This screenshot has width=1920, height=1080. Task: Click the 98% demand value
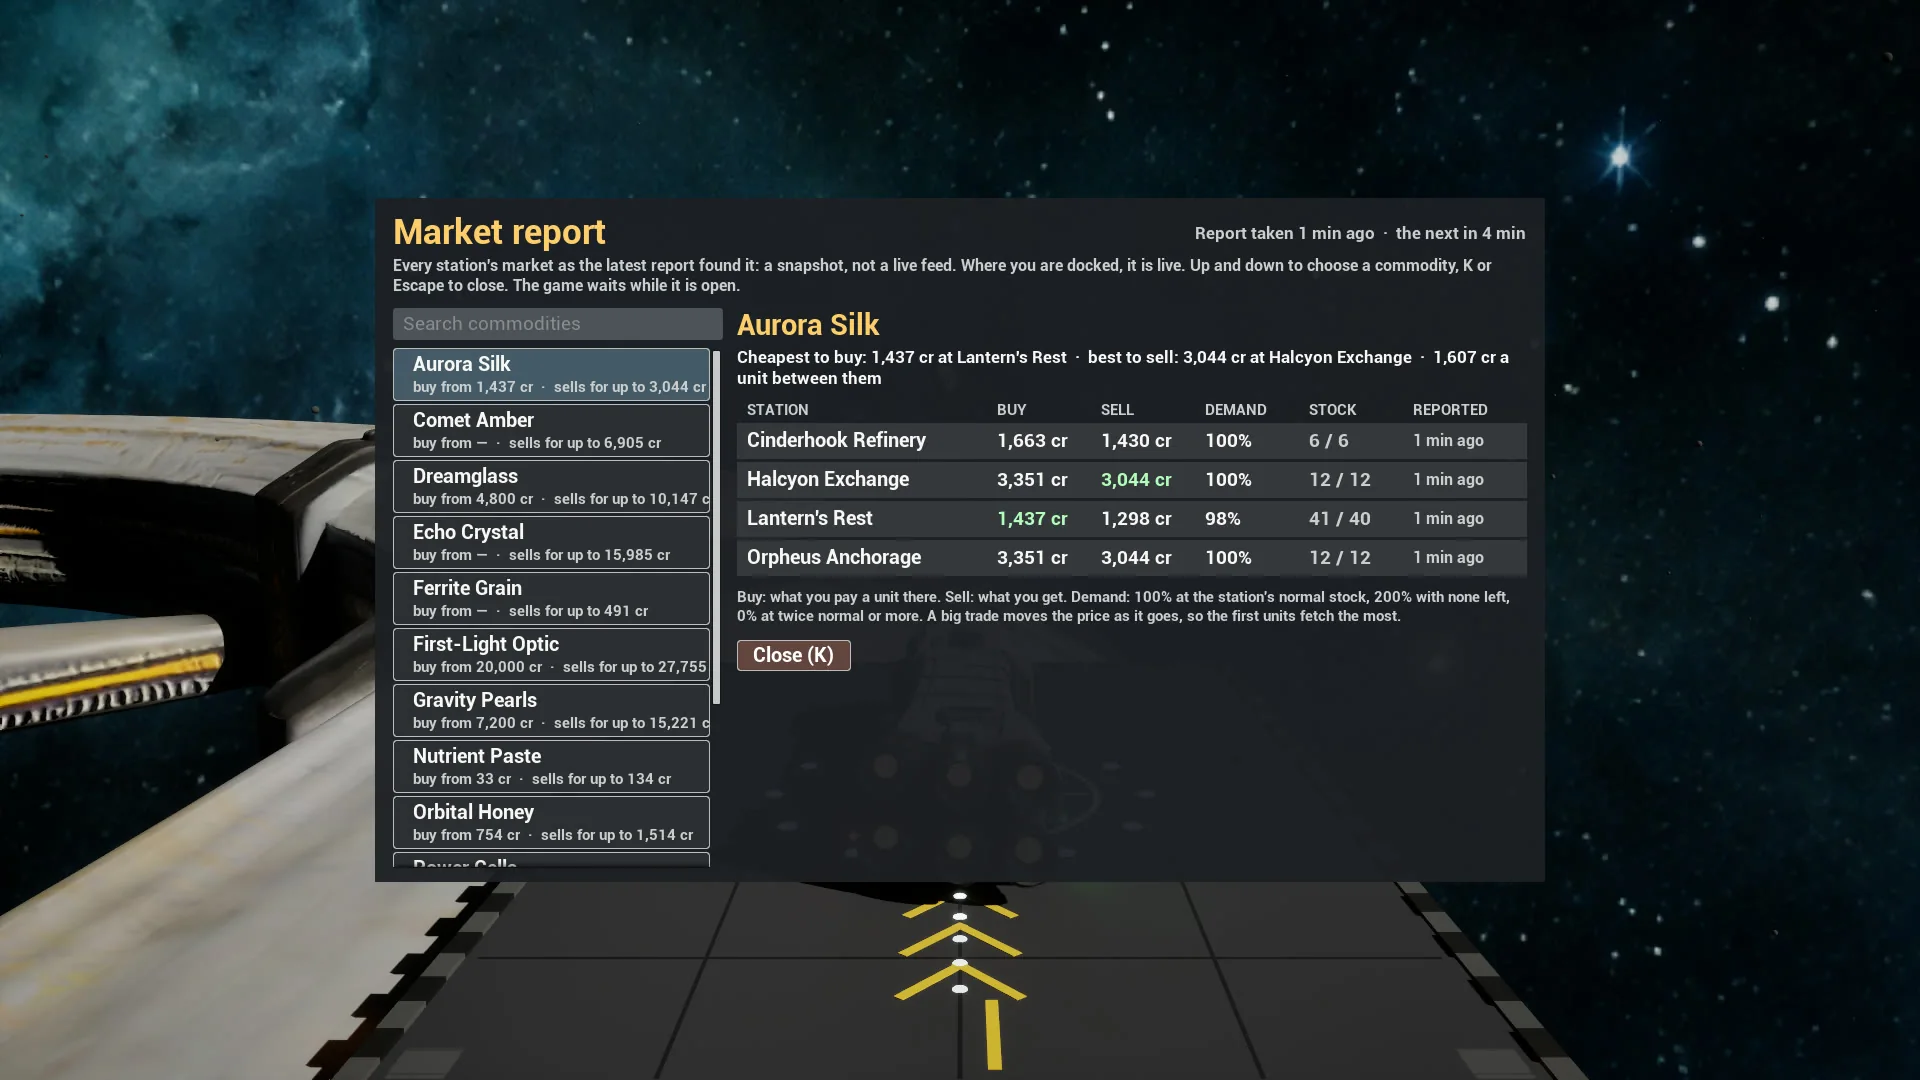point(1222,519)
